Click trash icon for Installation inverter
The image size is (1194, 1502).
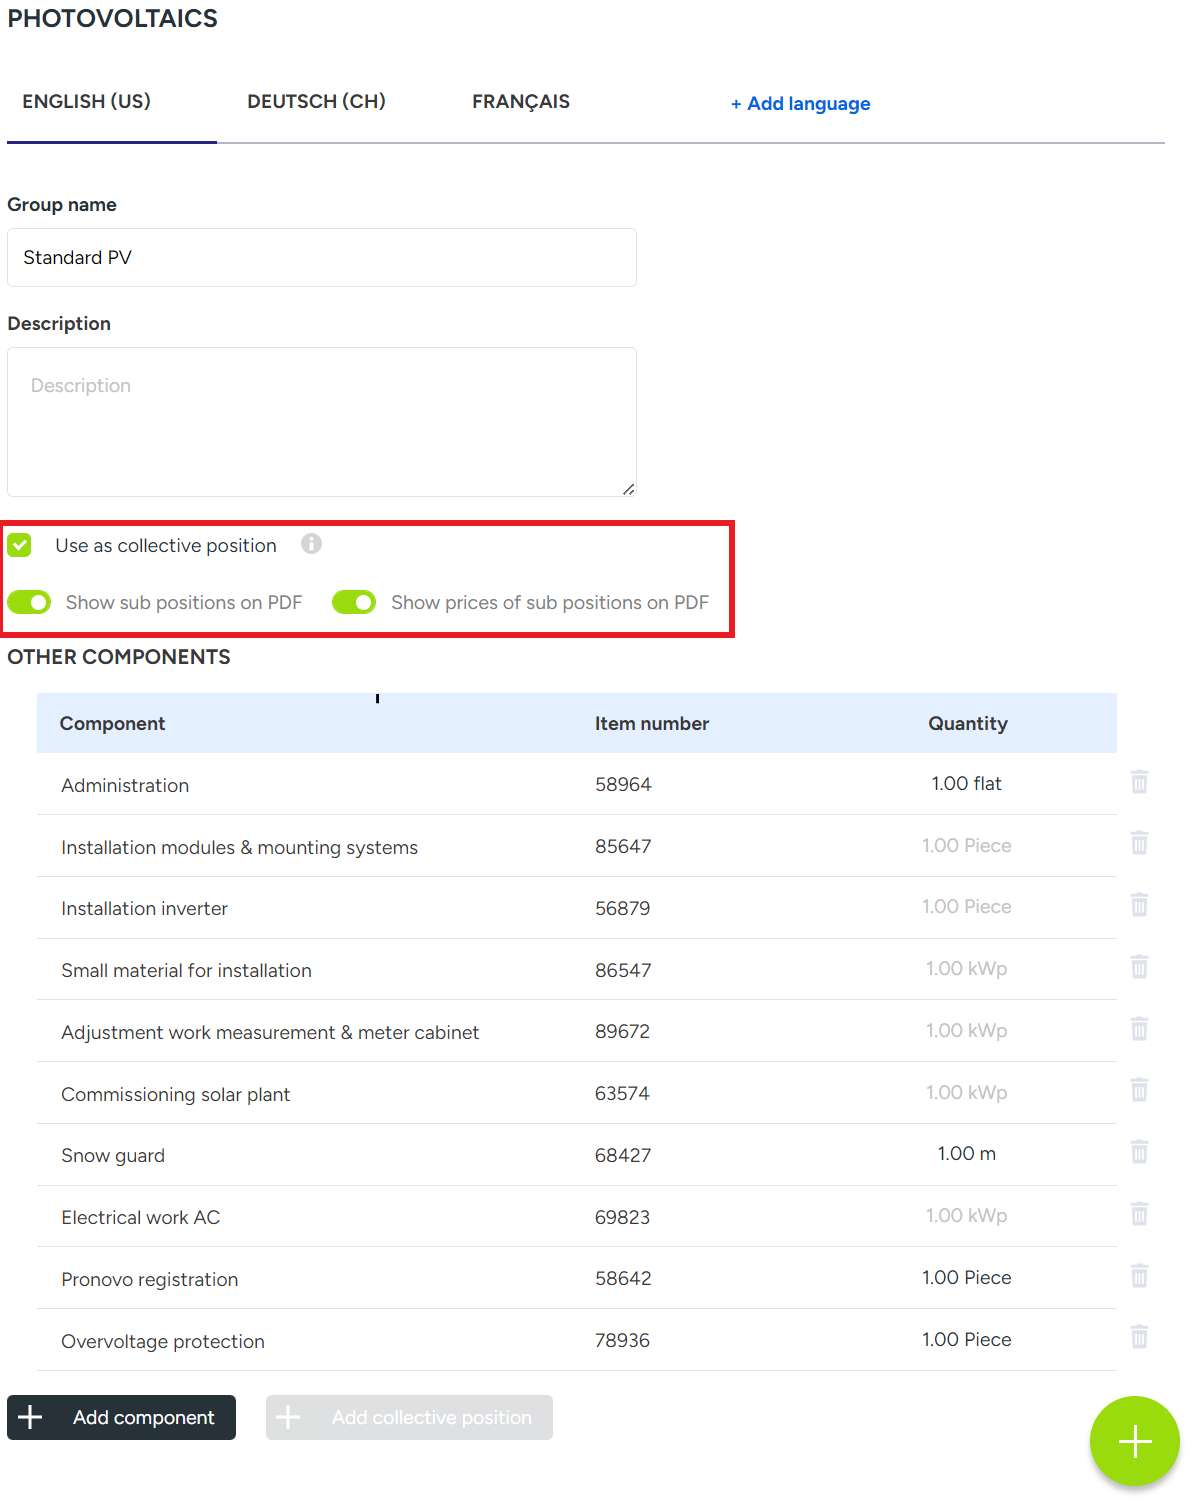tap(1139, 906)
